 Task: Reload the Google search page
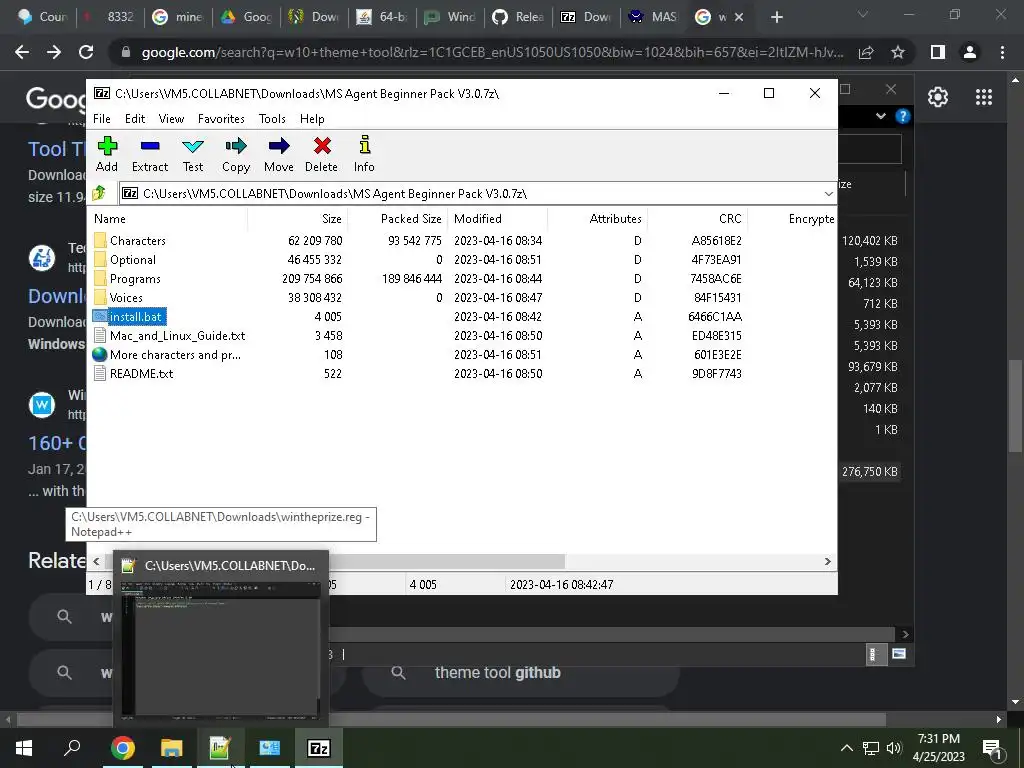tap(86, 52)
